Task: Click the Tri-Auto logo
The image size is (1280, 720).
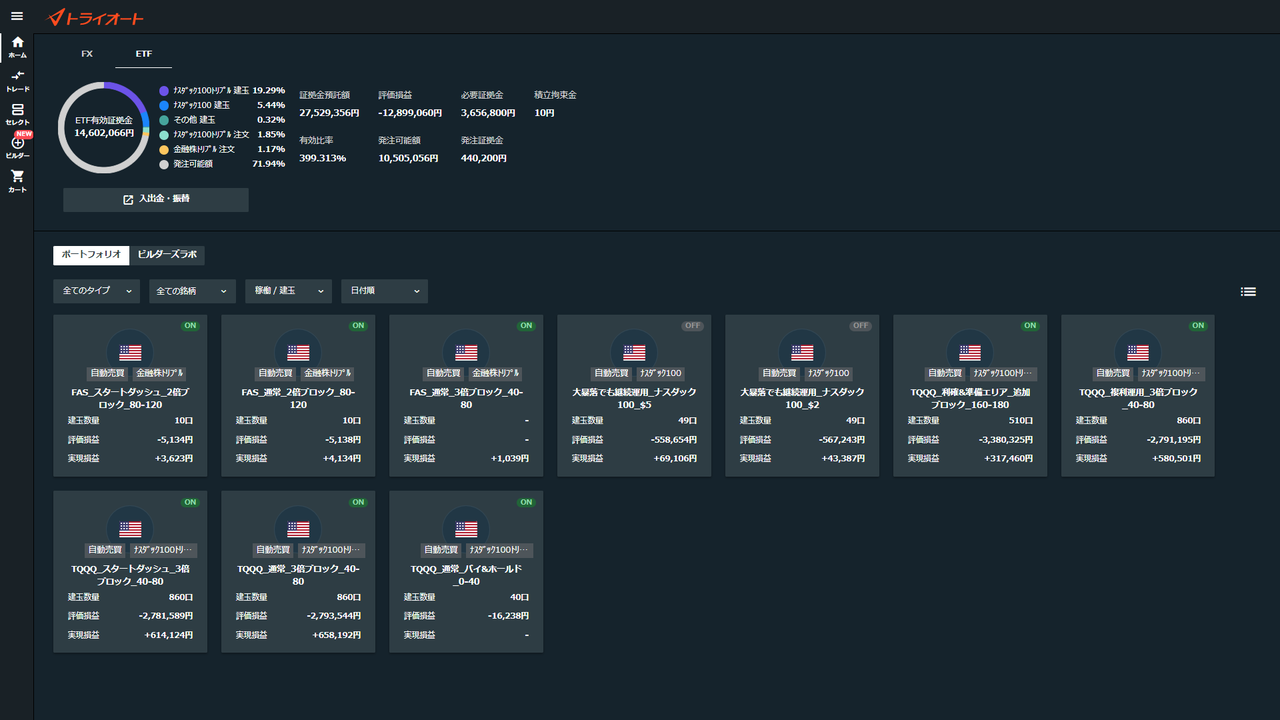Action: (x=96, y=17)
